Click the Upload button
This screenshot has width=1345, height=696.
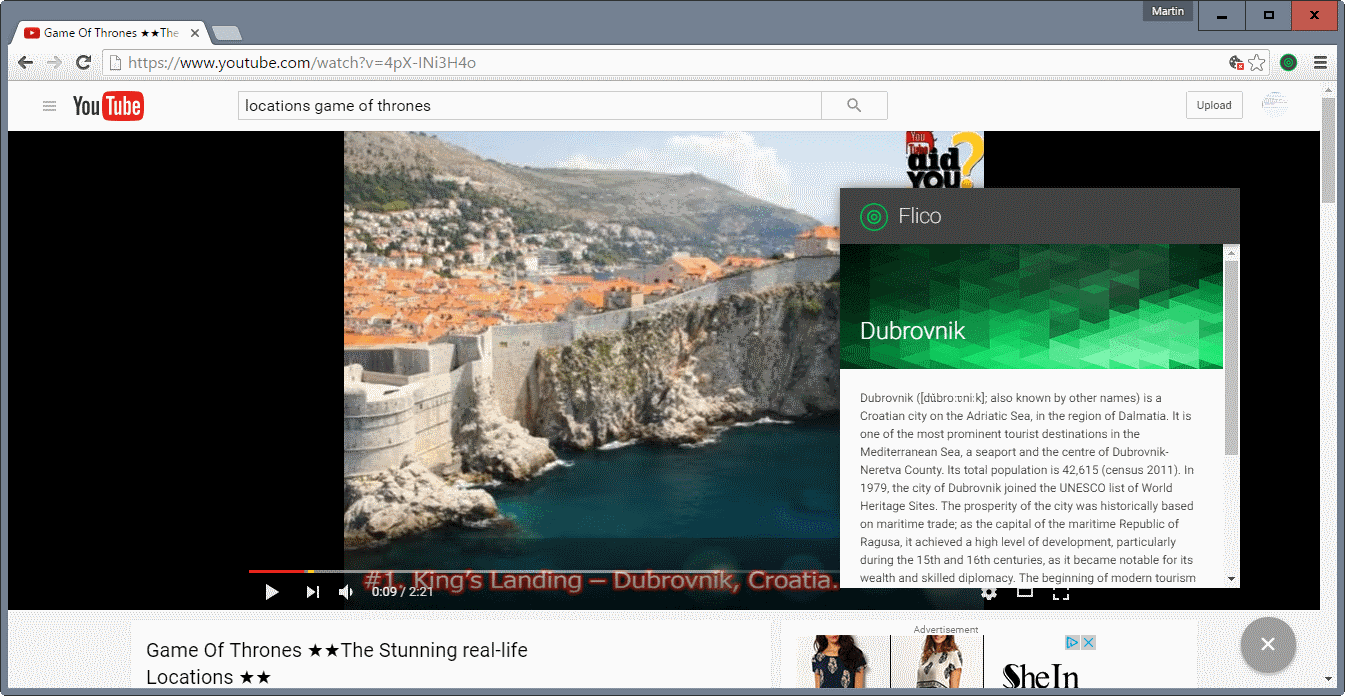pos(1214,105)
